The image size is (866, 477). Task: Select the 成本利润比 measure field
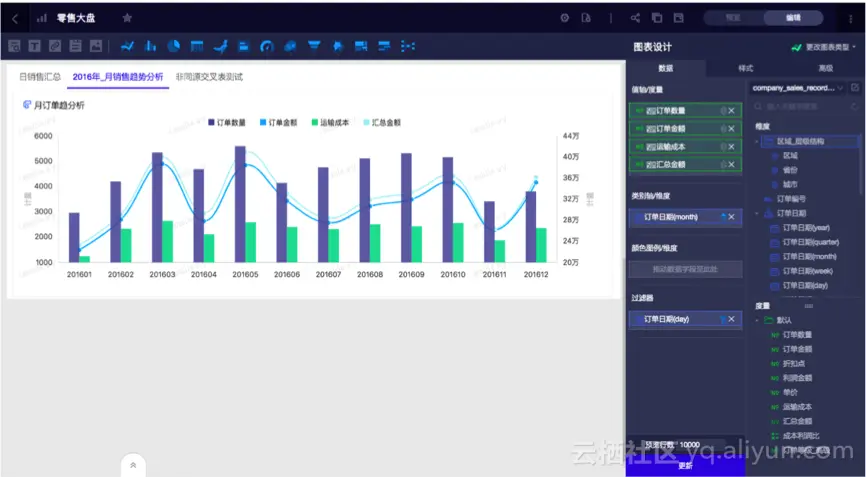pos(801,436)
